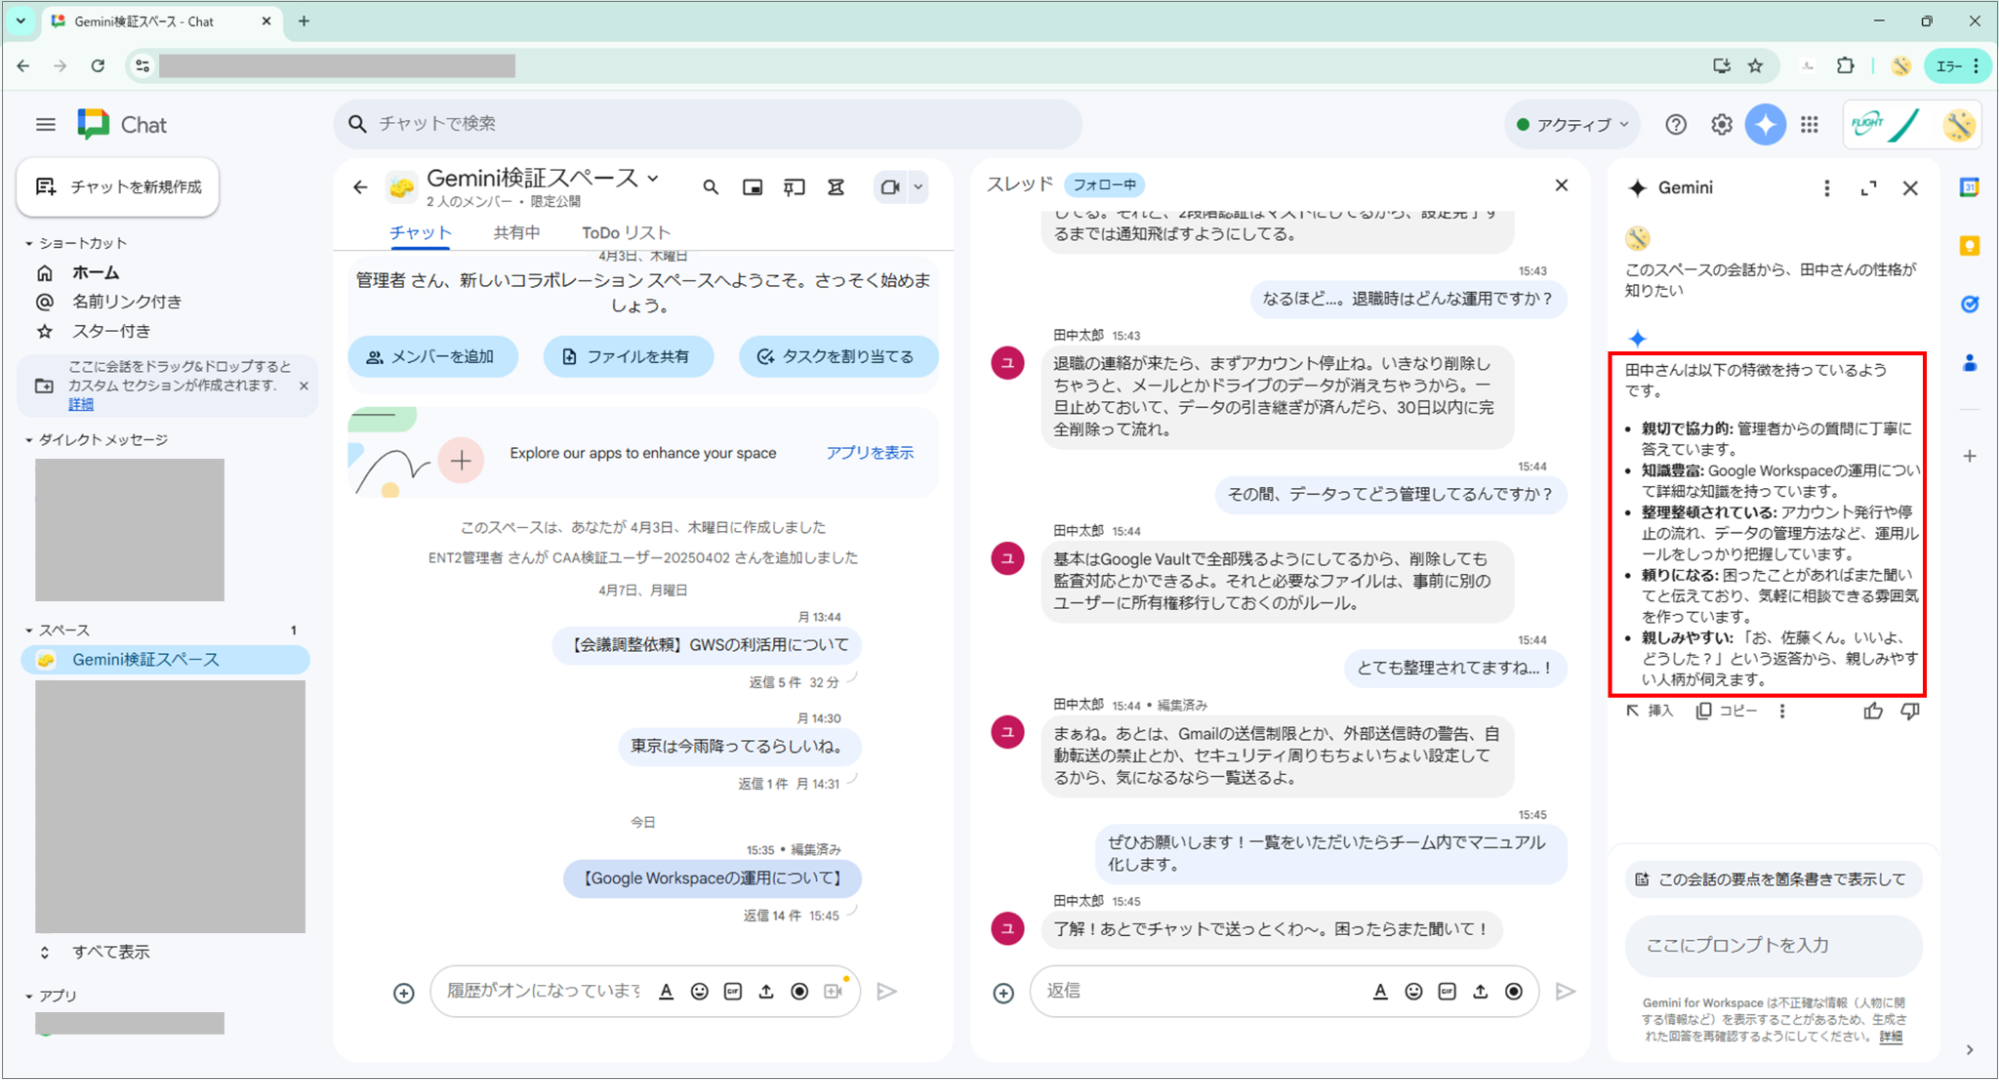Focus the thread 返信 reply field

[x=1200, y=991]
